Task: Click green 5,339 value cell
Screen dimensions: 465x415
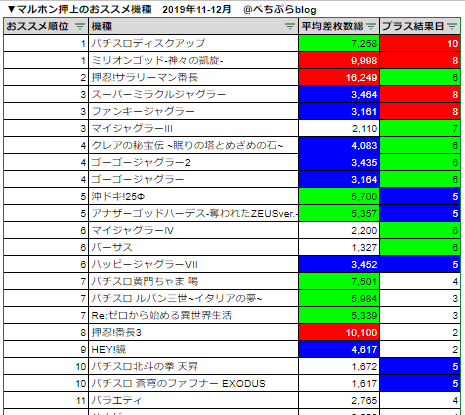Action: pos(339,315)
